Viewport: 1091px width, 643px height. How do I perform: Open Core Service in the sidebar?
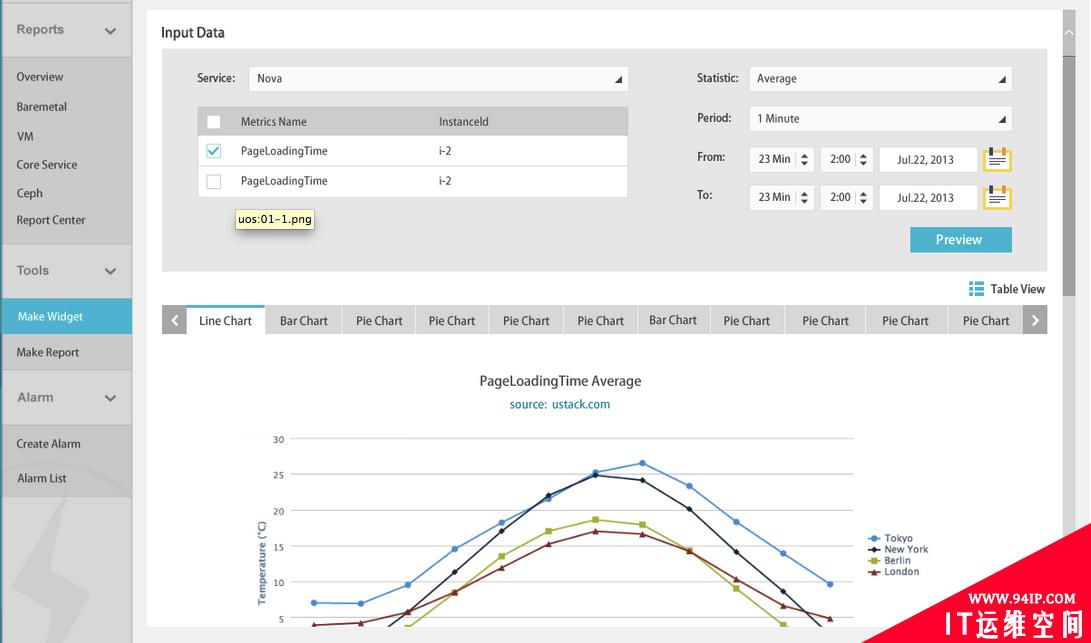47,165
